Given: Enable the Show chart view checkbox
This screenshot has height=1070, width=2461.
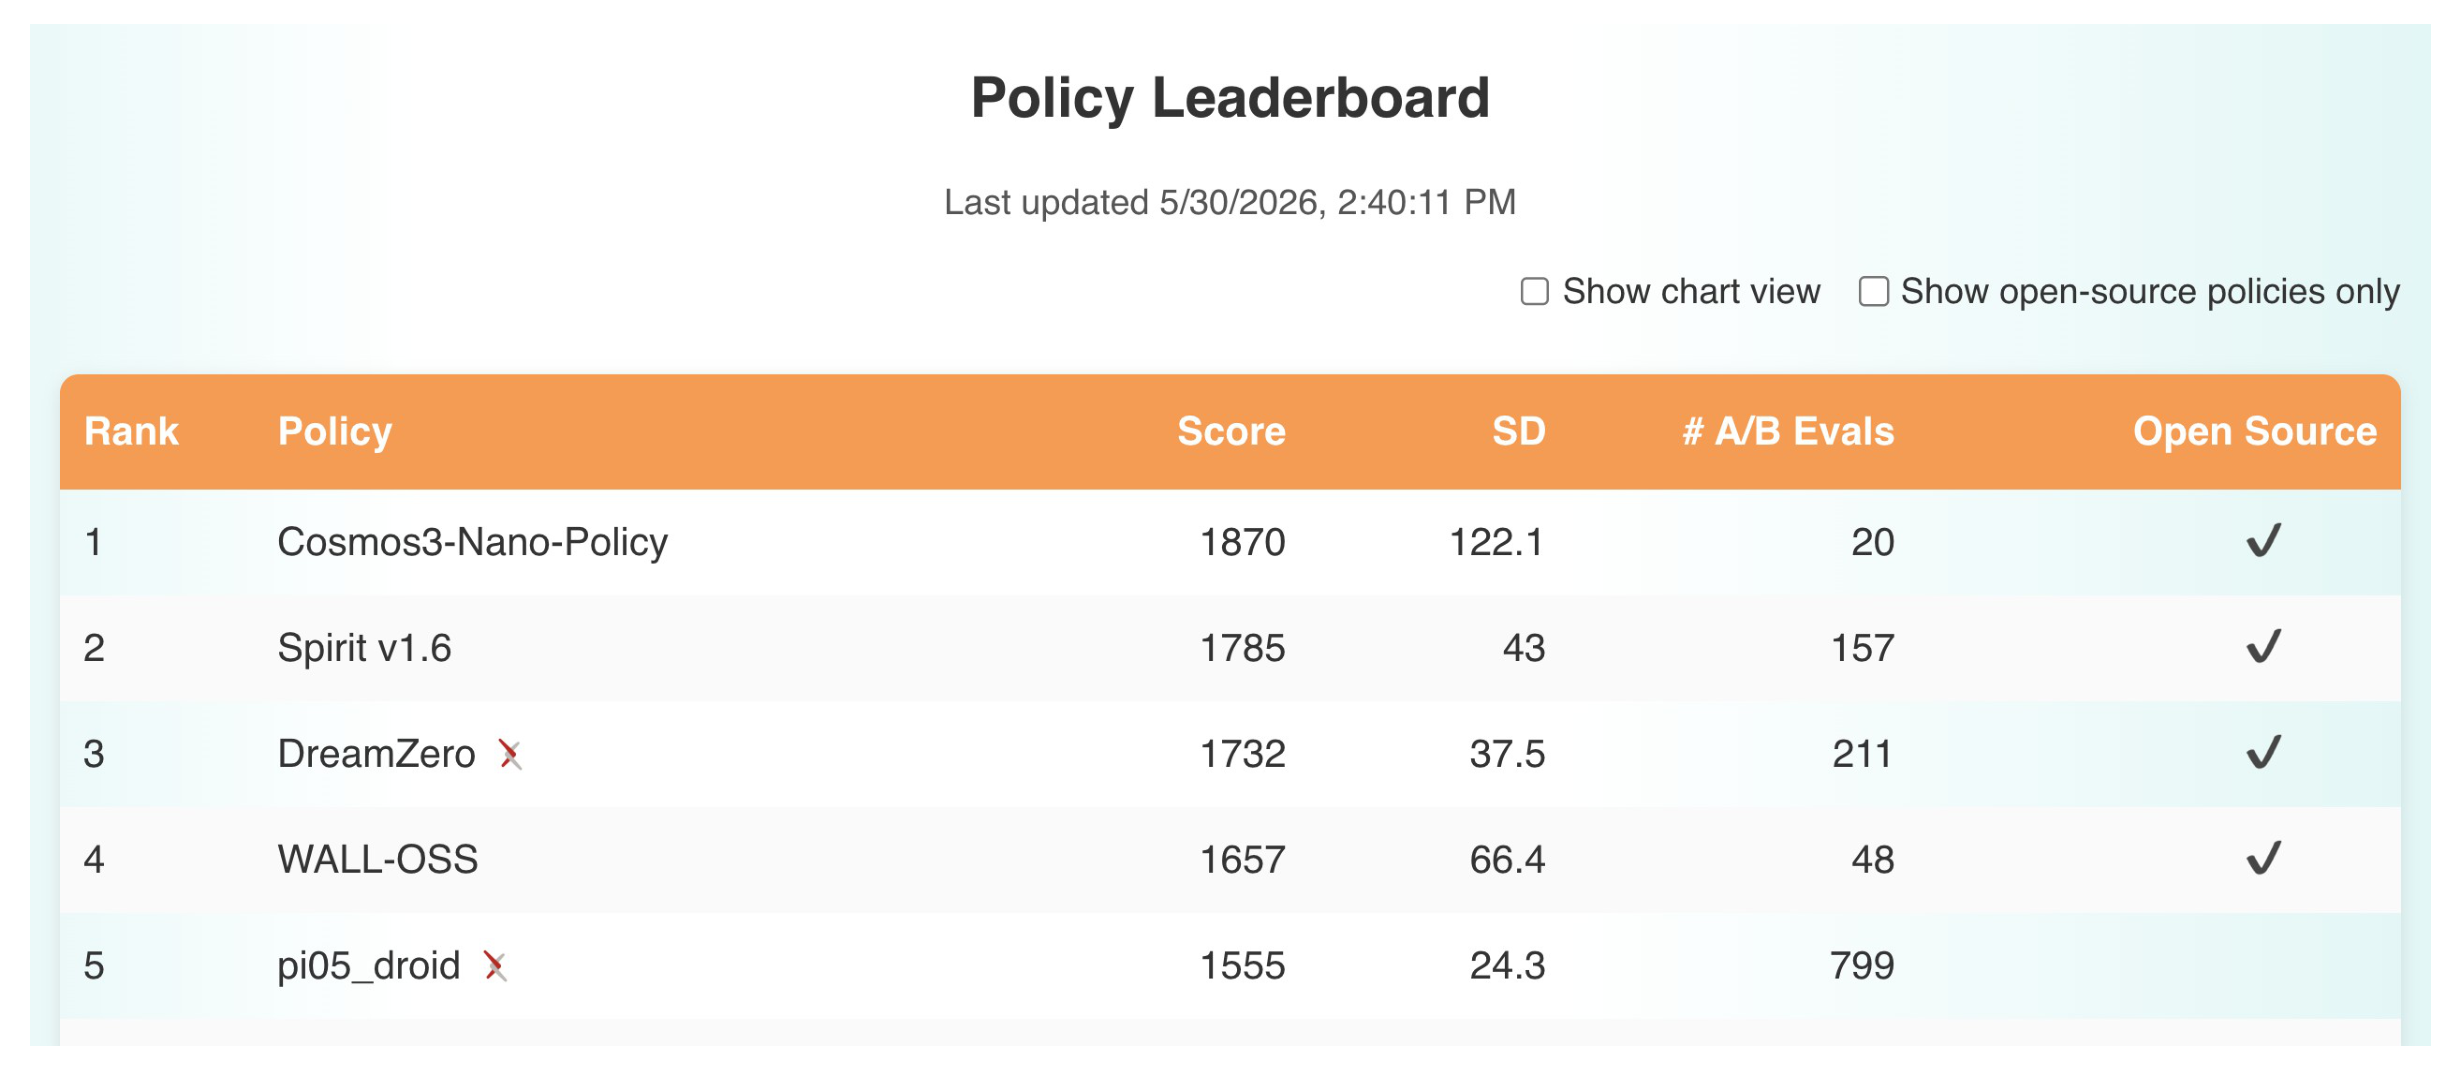Looking at the screenshot, I should 1534,292.
